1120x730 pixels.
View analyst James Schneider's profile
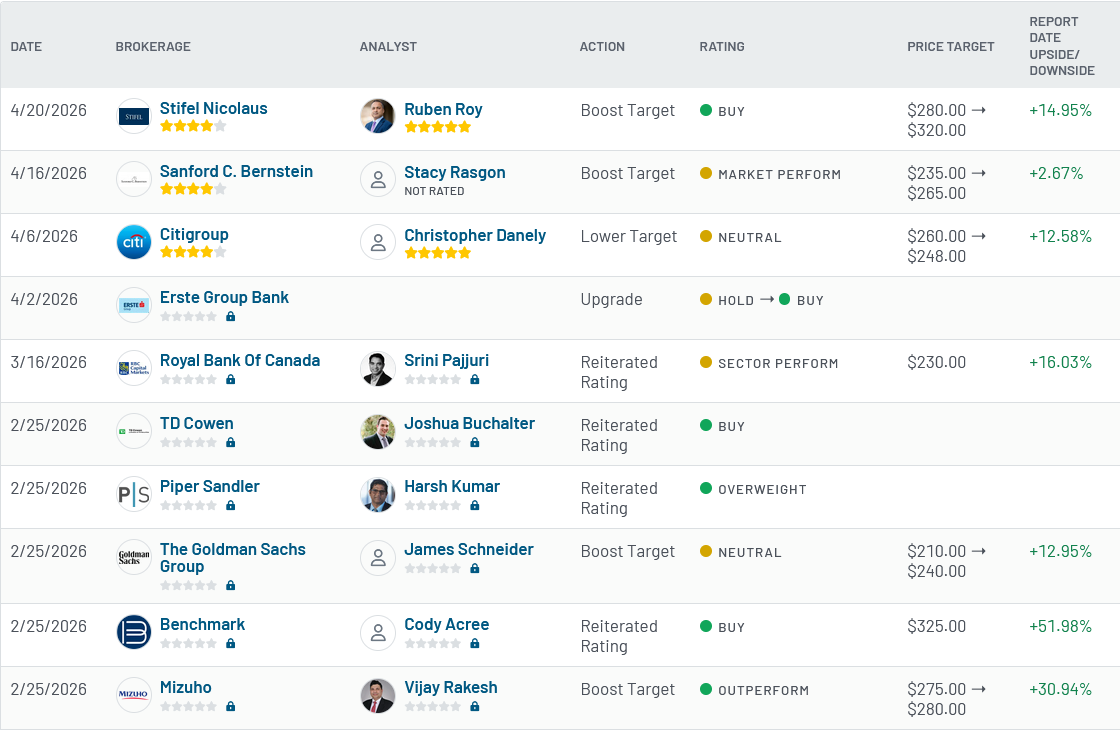point(469,549)
